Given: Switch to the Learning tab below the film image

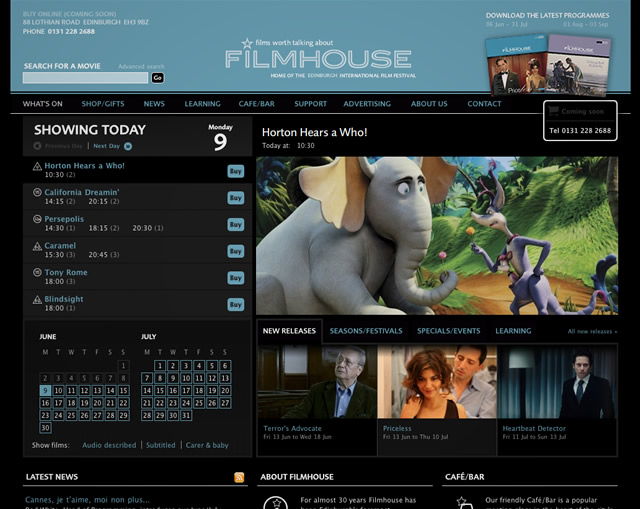Looking at the screenshot, I should [x=513, y=331].
